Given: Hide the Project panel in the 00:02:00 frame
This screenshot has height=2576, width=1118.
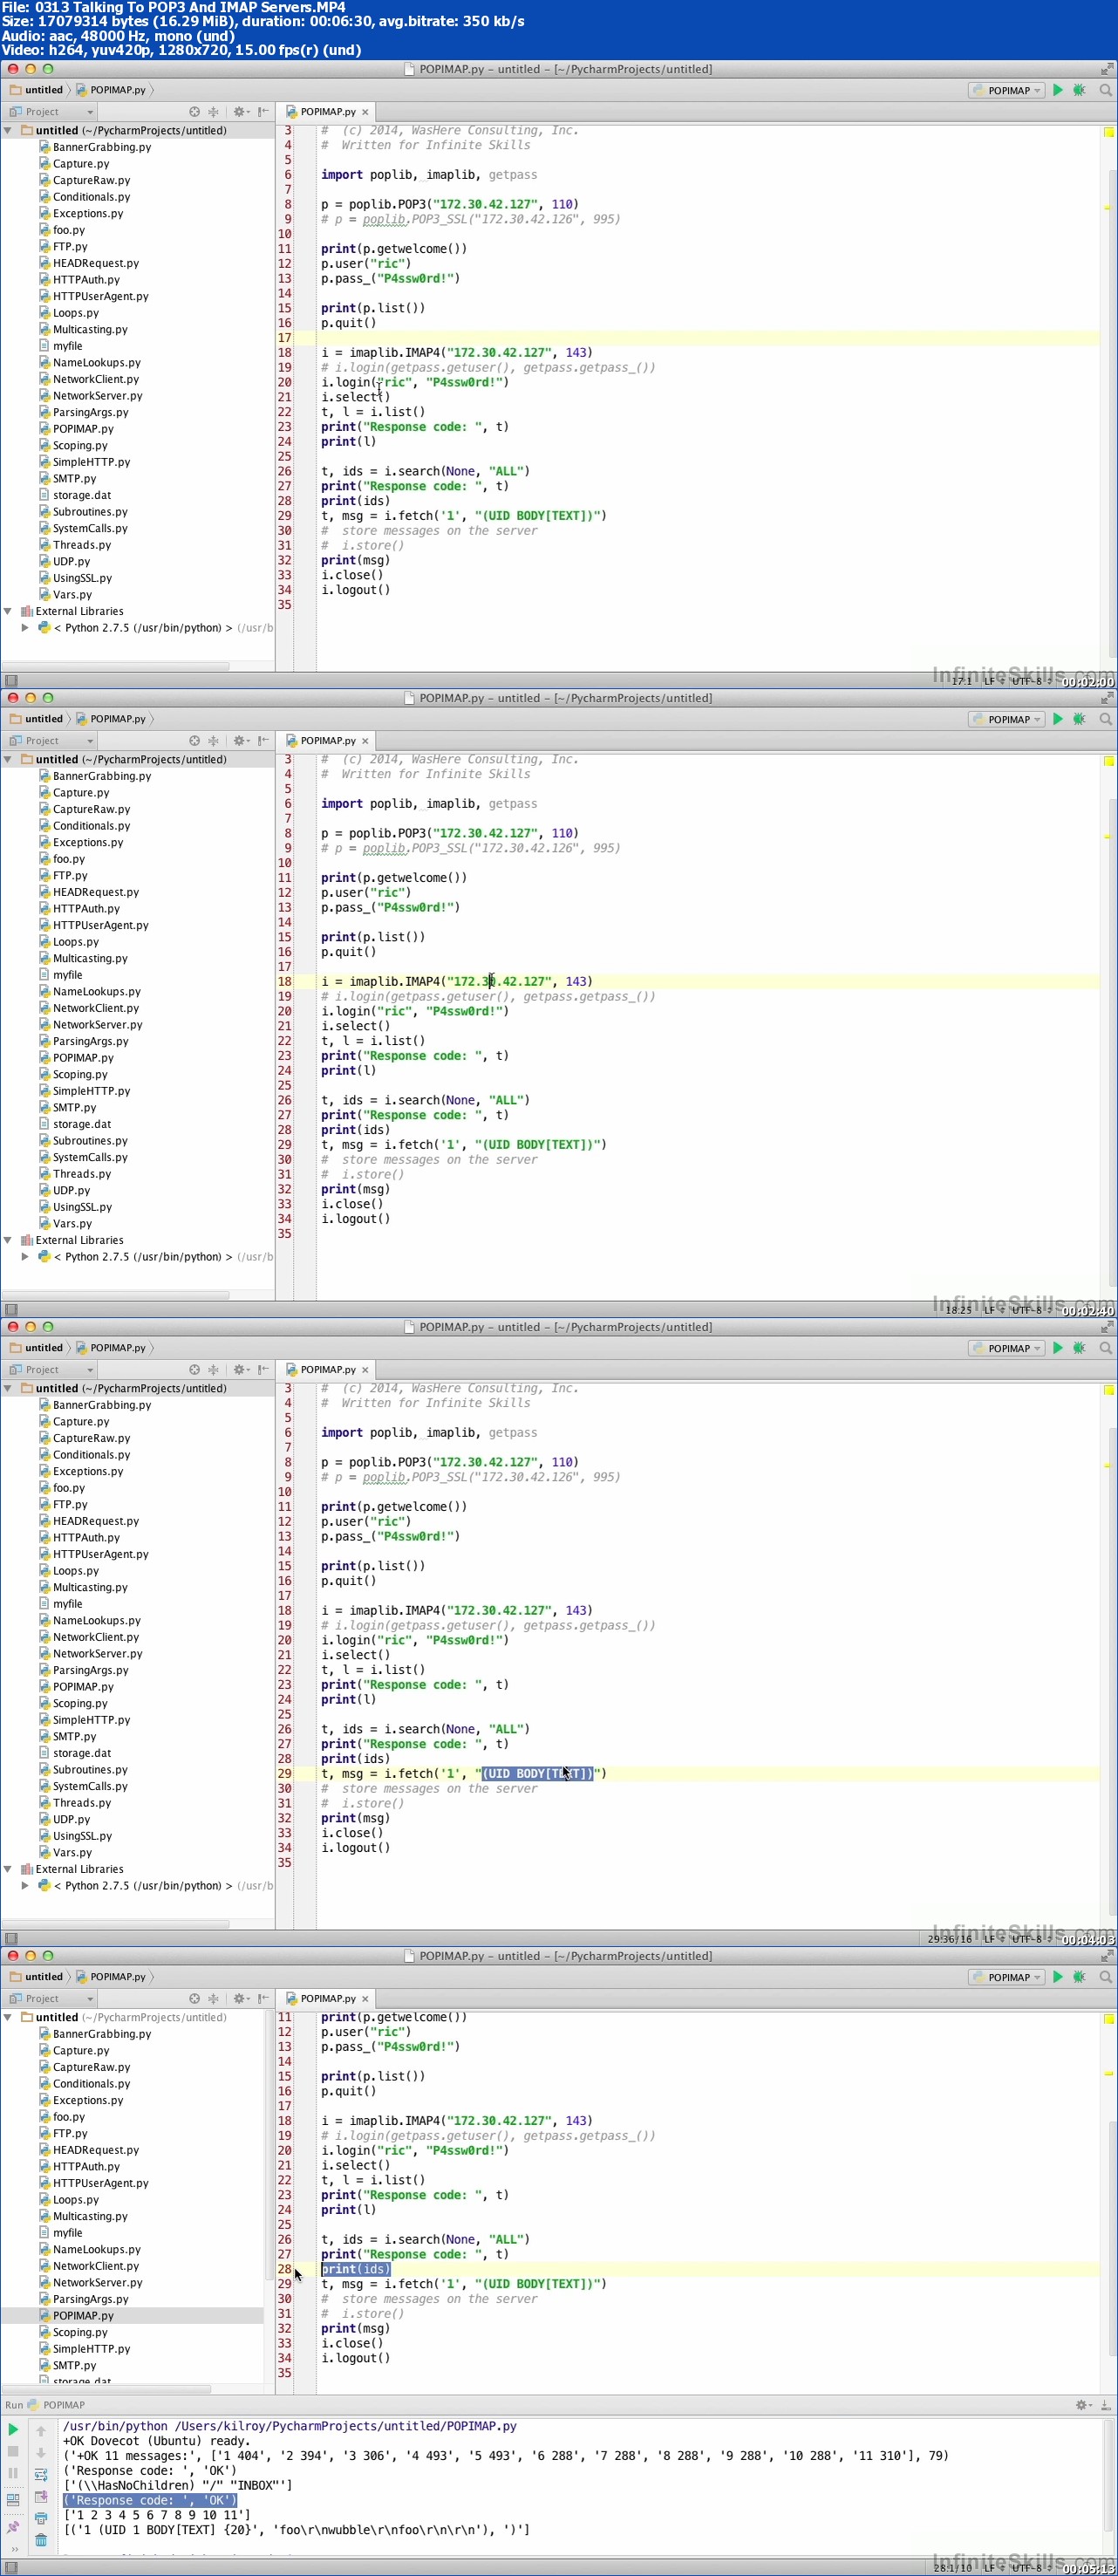Looking at the screenshot, I should (x=263, y=112).
